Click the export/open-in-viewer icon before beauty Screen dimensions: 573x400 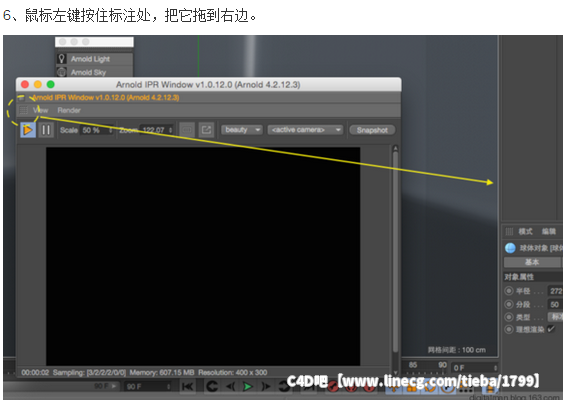tap(206, 130)
